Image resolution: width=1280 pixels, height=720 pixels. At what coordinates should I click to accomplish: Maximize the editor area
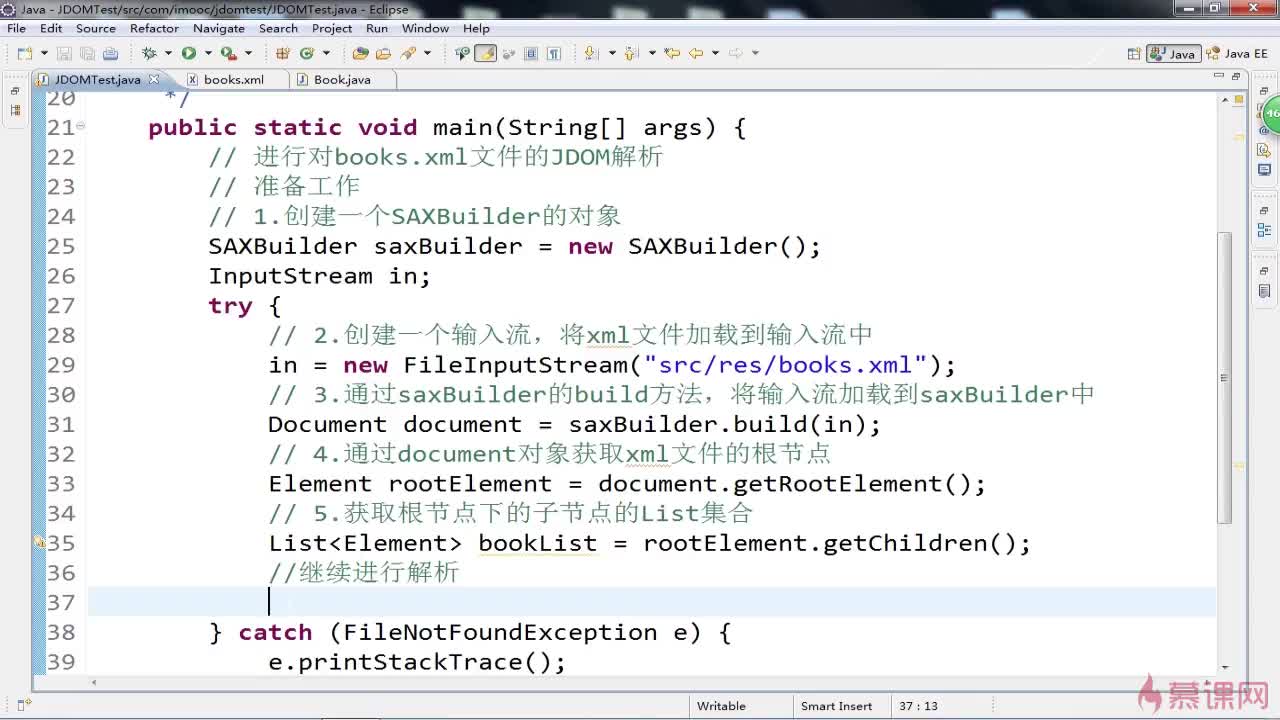(1236, 76)
